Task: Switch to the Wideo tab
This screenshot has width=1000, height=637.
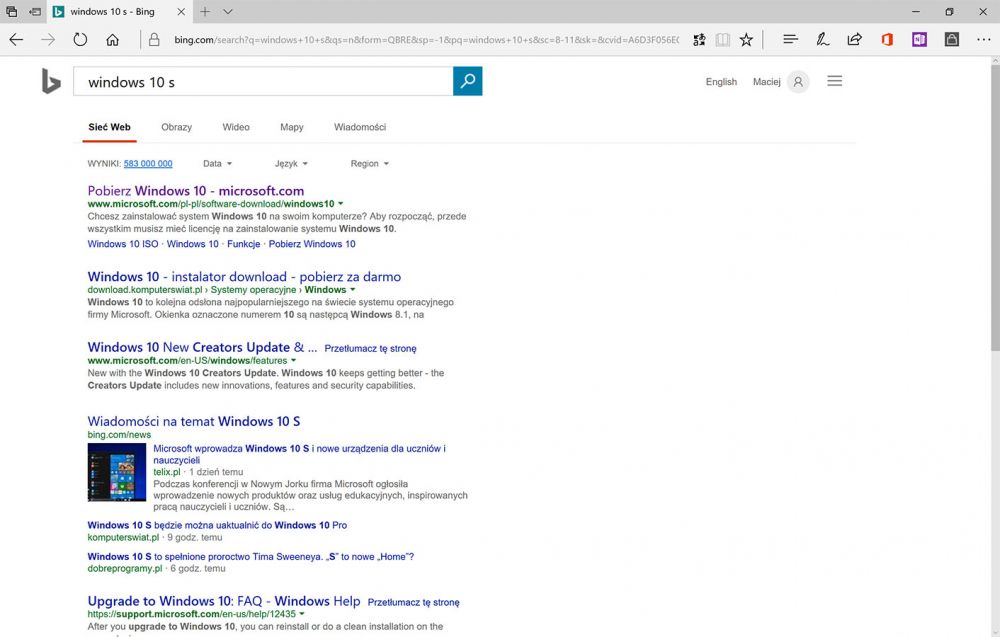Action: click(x=236, y=128)
